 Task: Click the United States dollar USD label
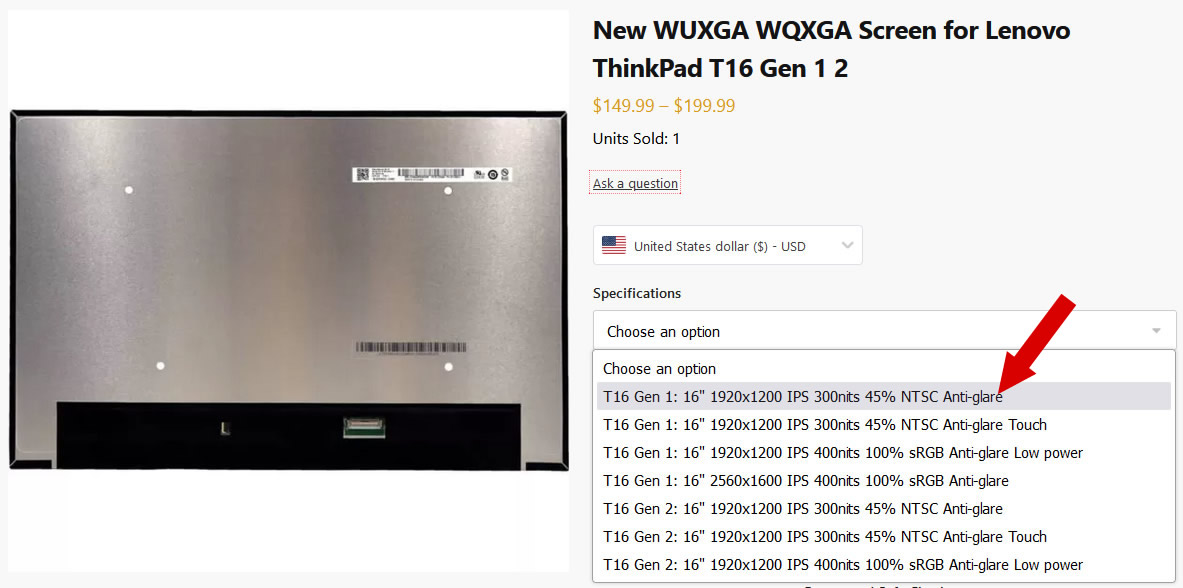(720, 246)
